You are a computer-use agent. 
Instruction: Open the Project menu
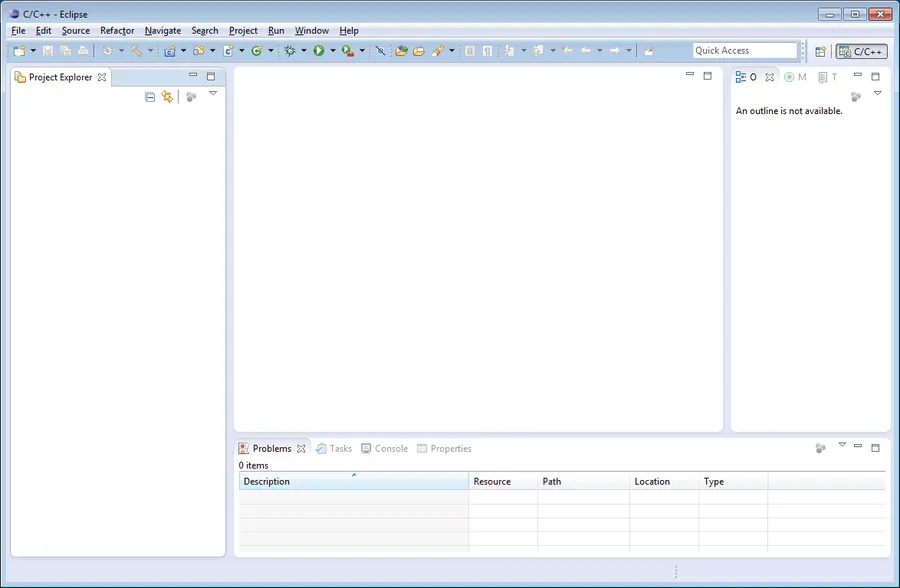(243, 30)
